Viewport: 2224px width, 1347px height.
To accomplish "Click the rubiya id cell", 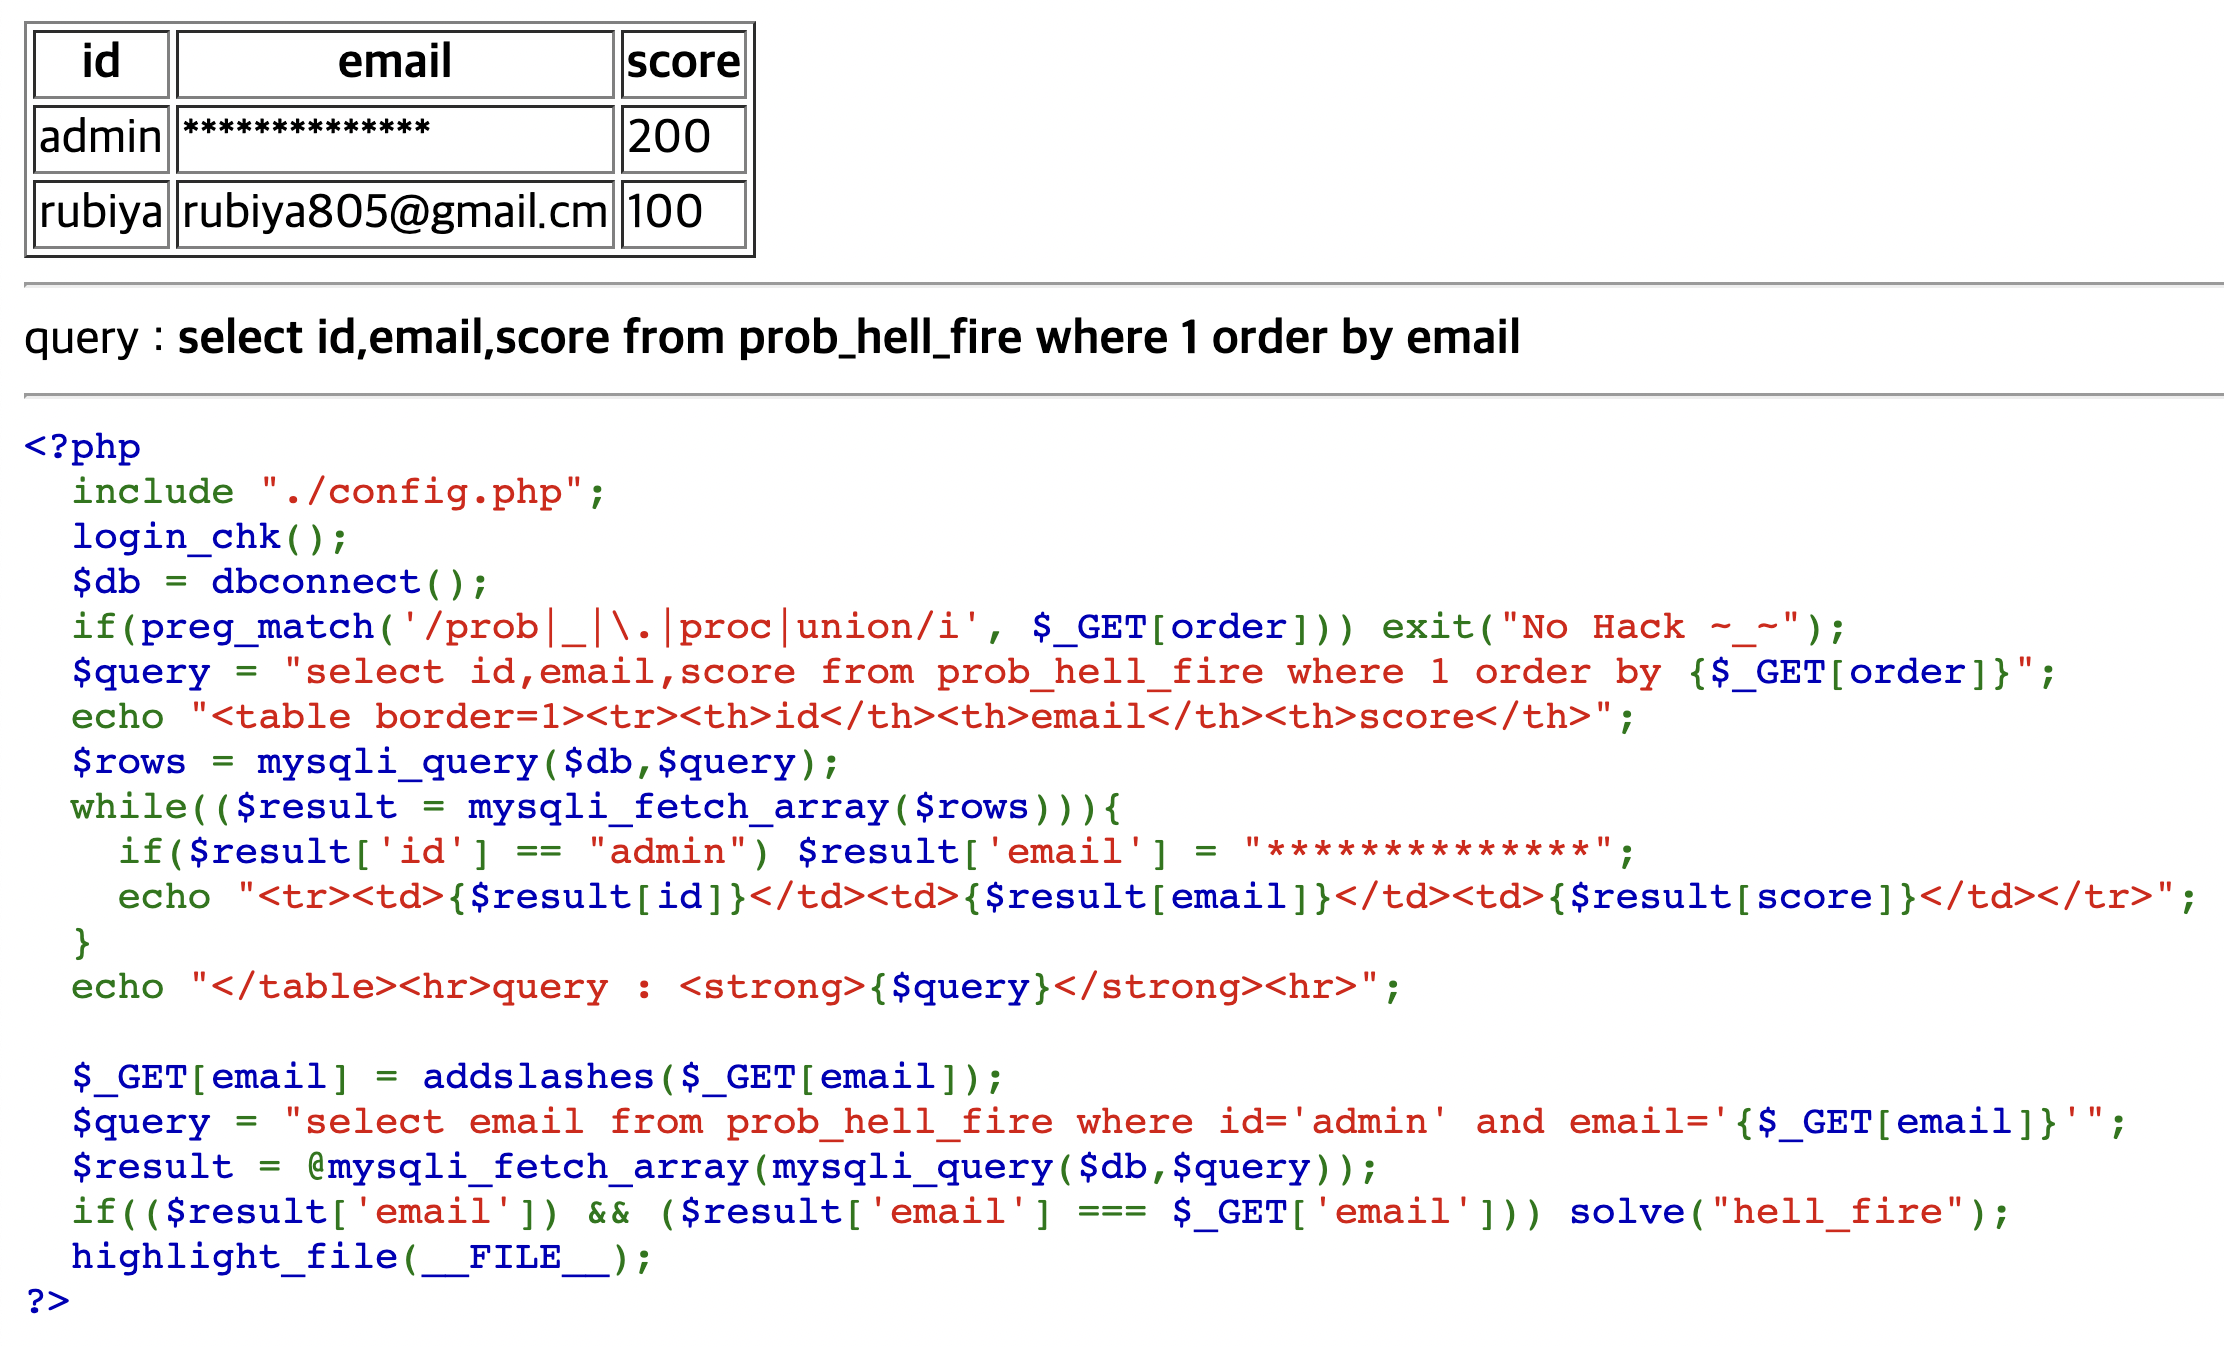I will point(101,213).
